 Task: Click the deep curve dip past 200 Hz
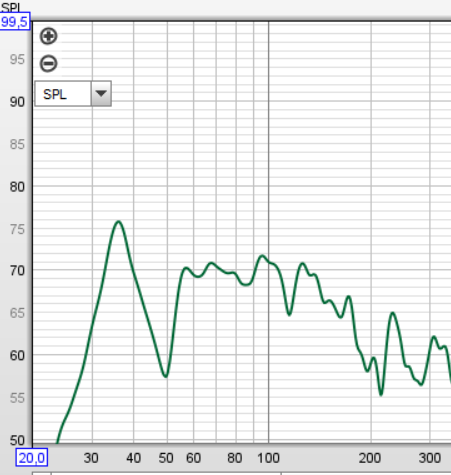tap(381, 394)
